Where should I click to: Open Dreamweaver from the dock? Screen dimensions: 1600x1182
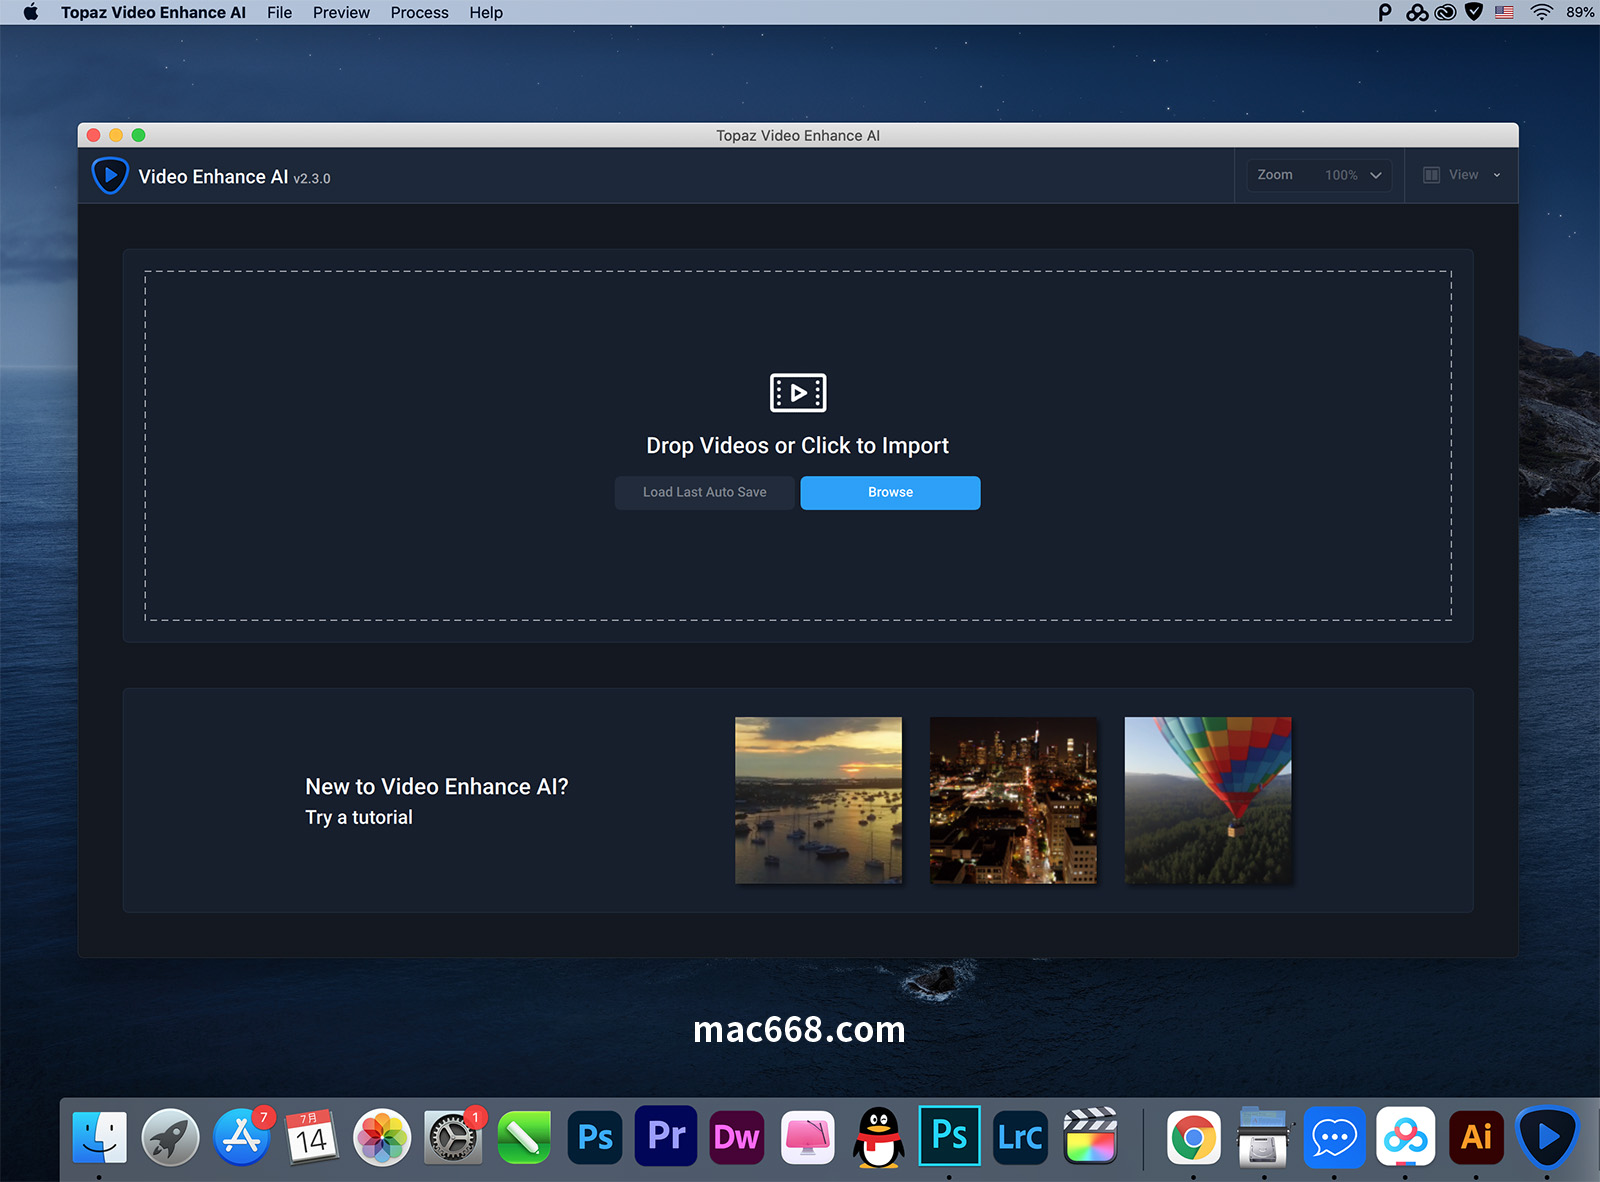737,1137
